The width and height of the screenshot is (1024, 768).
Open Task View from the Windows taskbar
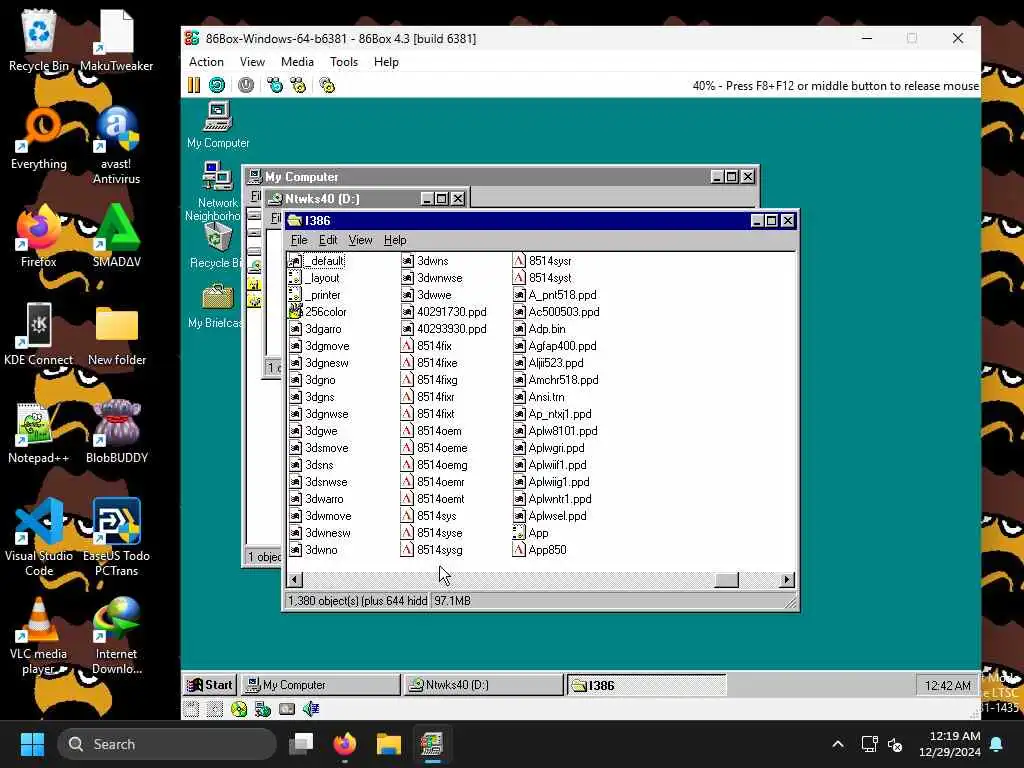coord(301,744)
